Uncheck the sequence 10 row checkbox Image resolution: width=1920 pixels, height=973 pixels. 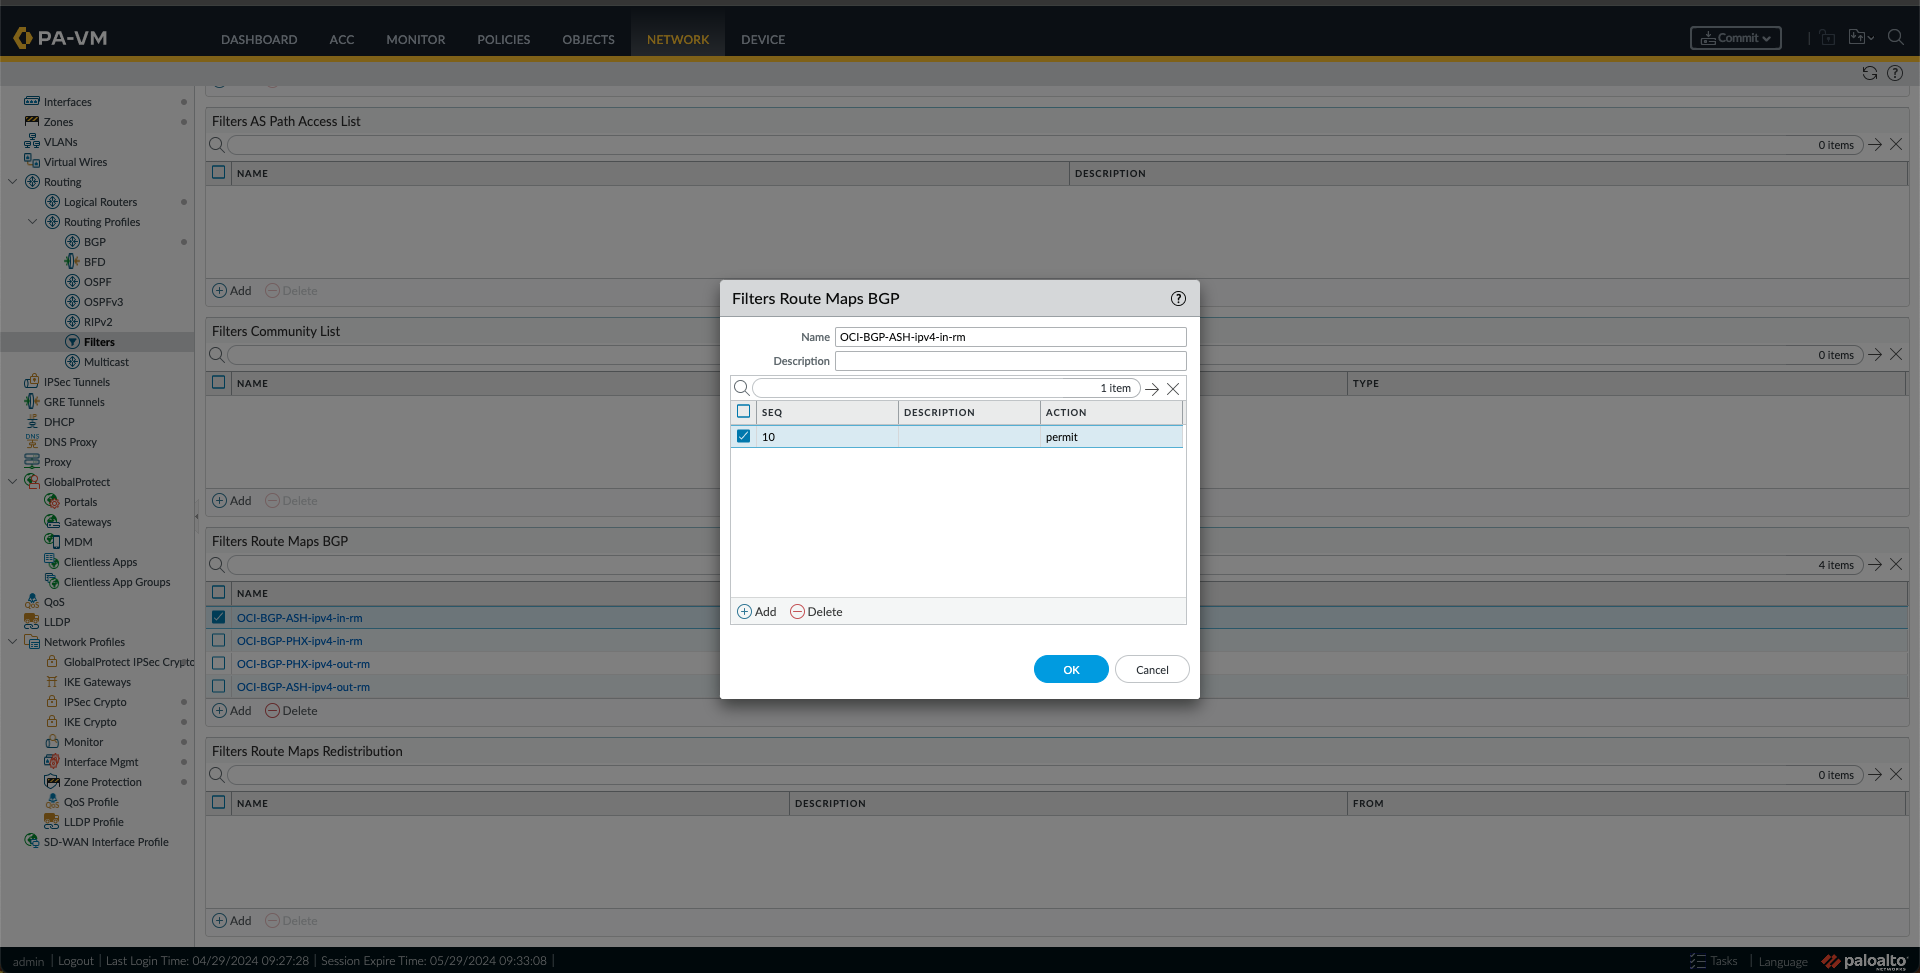(x=743, y=437)
